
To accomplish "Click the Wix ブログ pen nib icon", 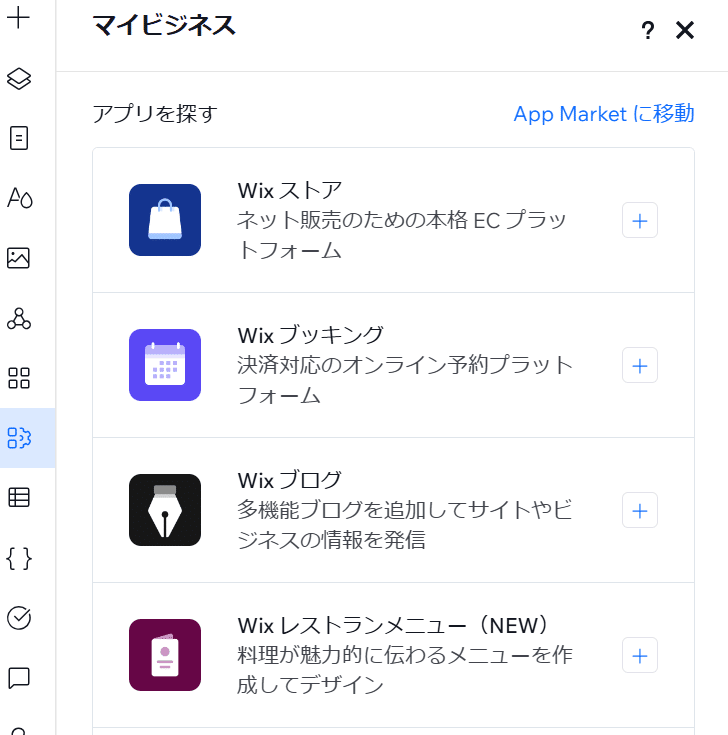I will (165, 510).
